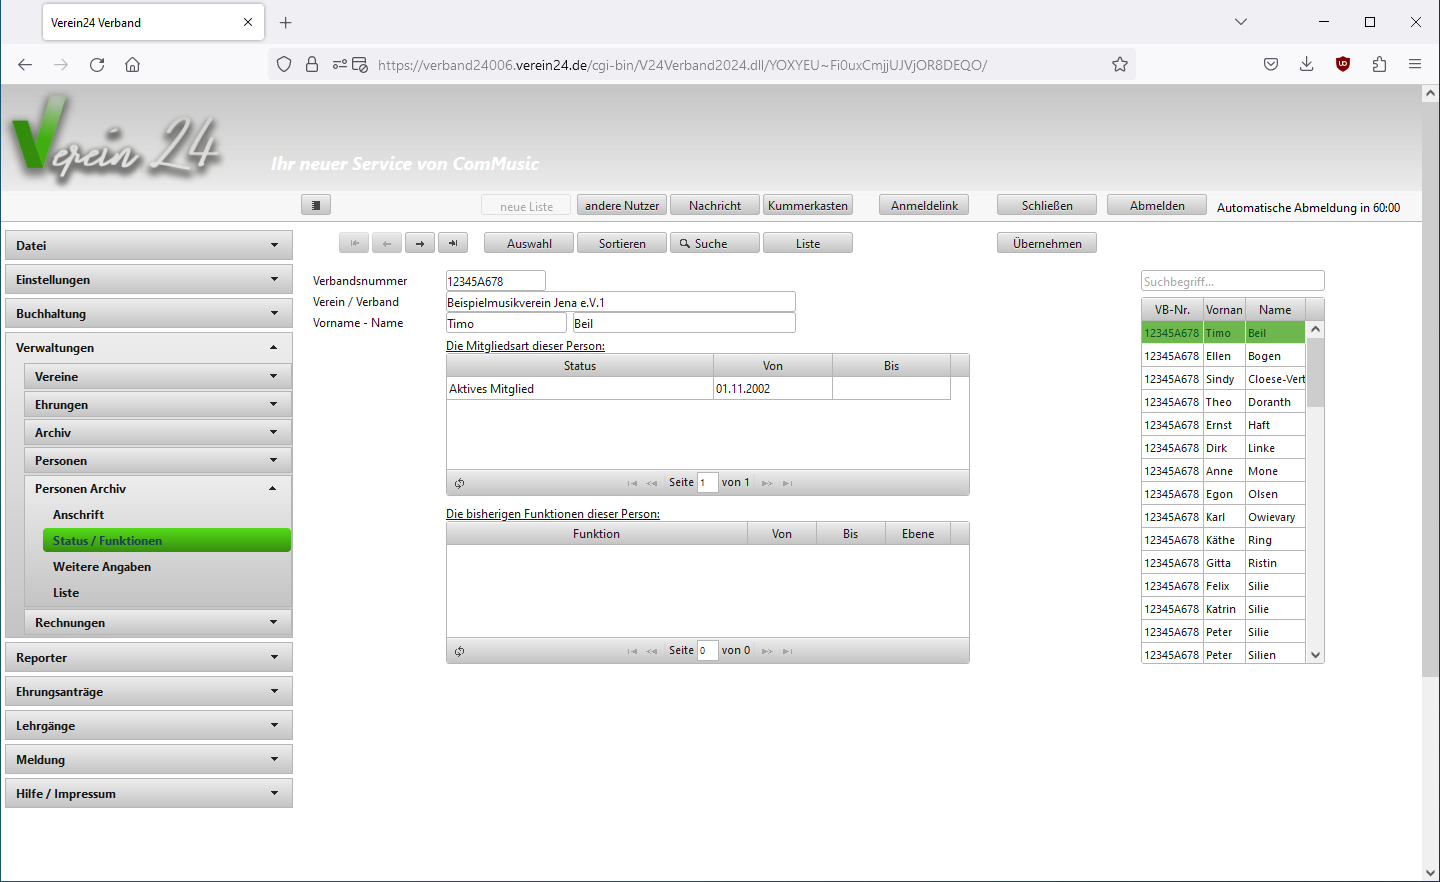Open the Anschrift menu item

[x=79, y=515]
